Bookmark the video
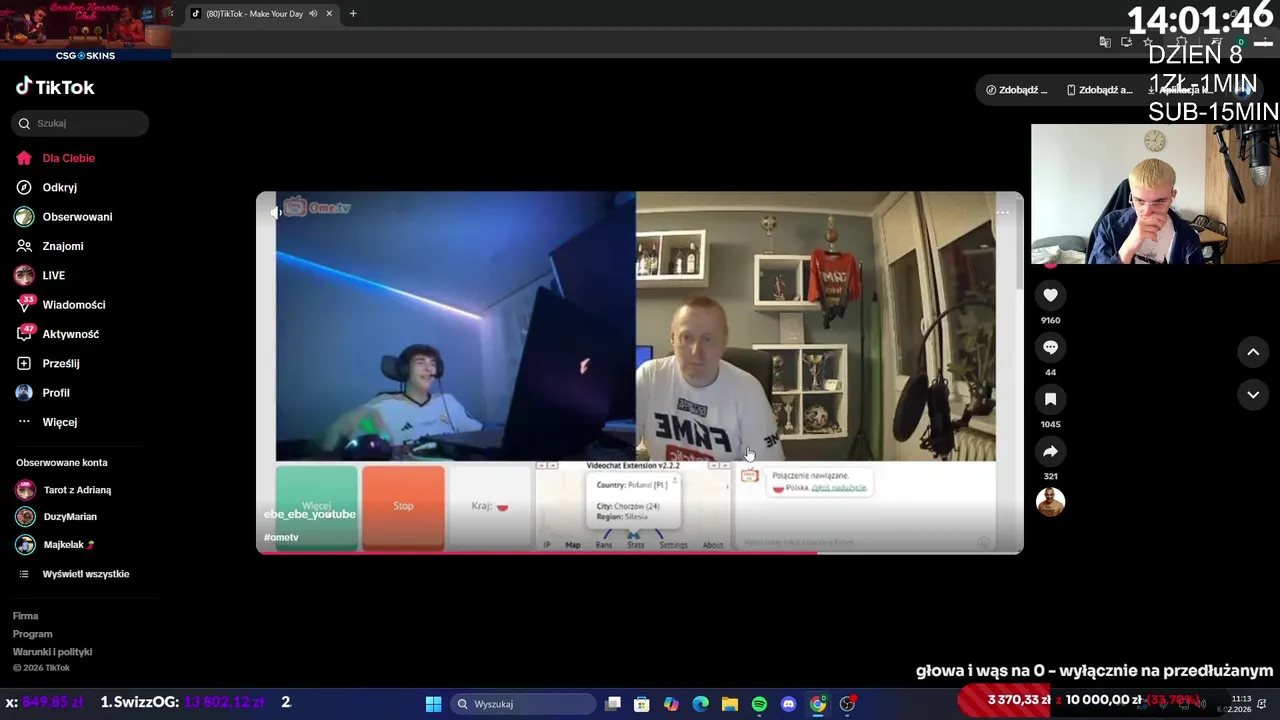 click(x=1050, y=399)
